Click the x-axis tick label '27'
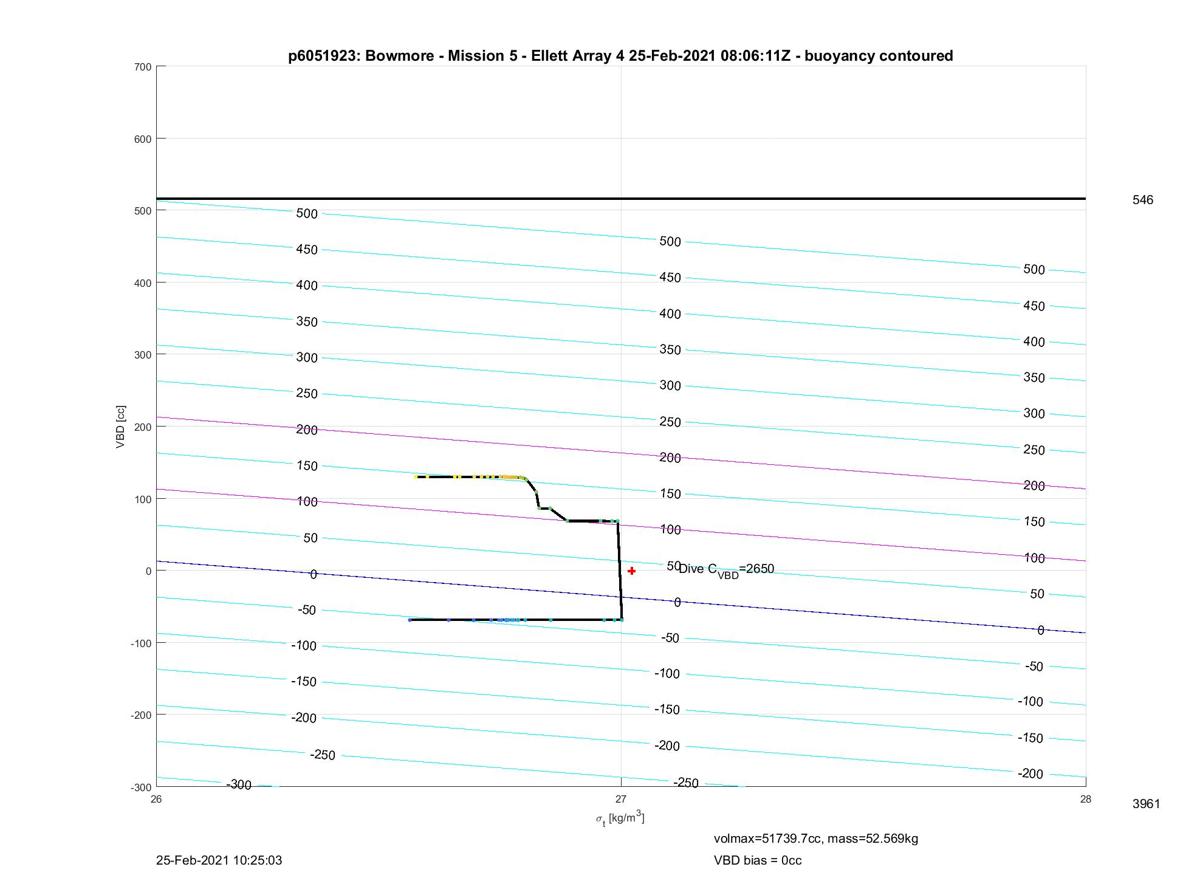The image size is (1200, 885). (x=621, y=799)
